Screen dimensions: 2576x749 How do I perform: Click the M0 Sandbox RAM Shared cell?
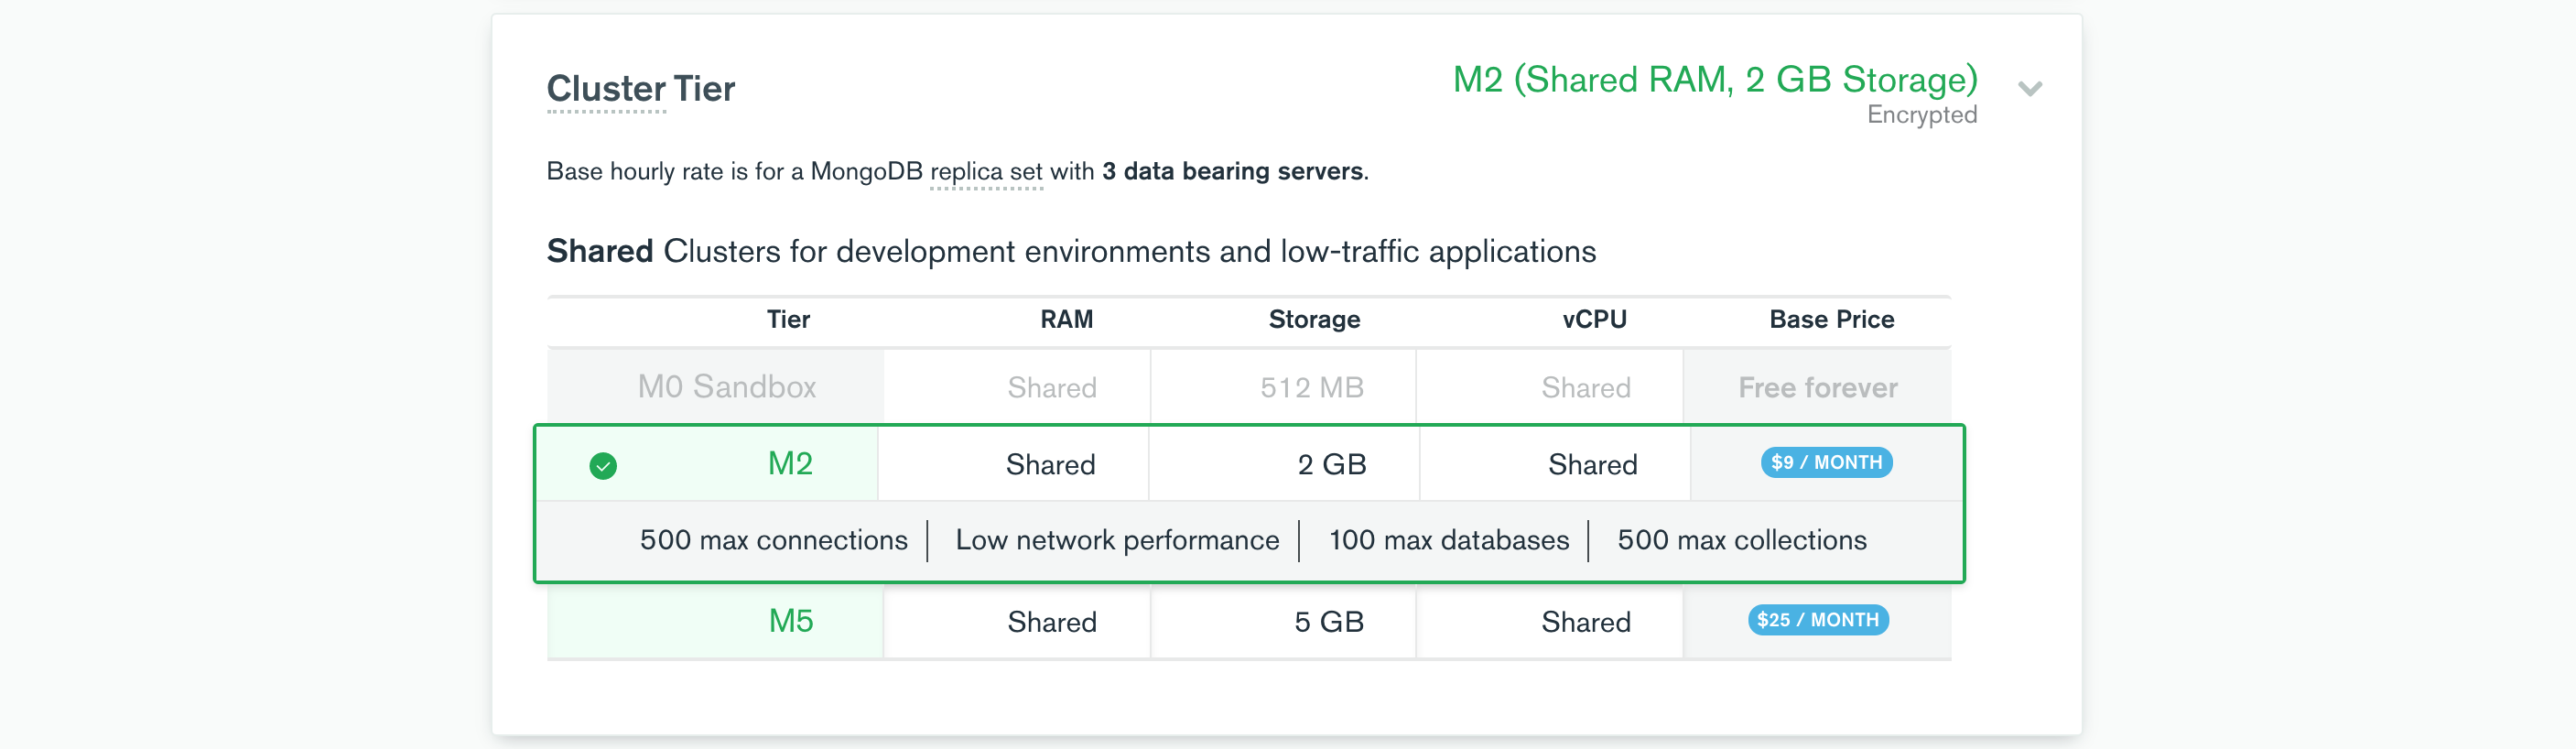tap(1017, 387)
